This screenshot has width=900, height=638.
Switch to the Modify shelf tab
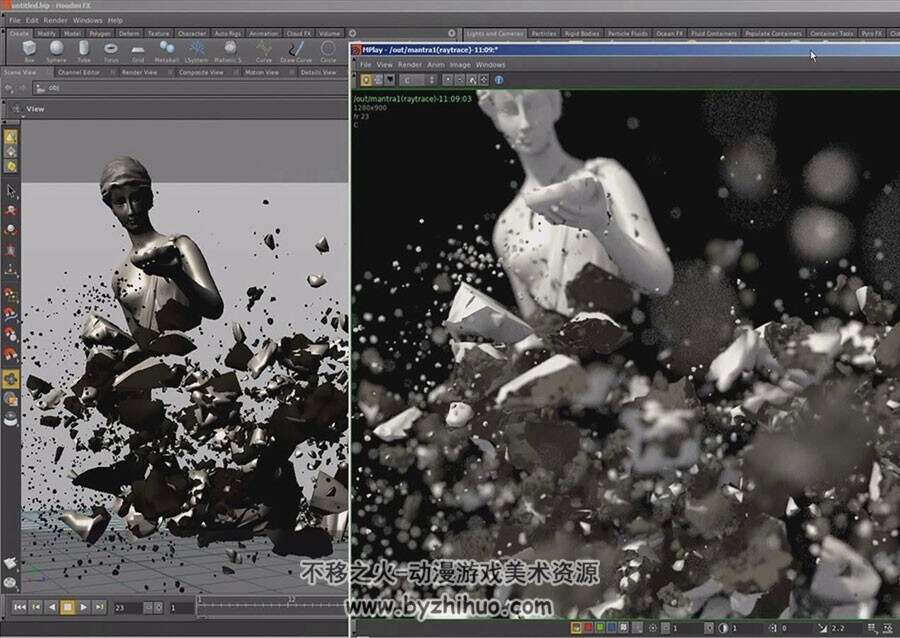point(46,33)
